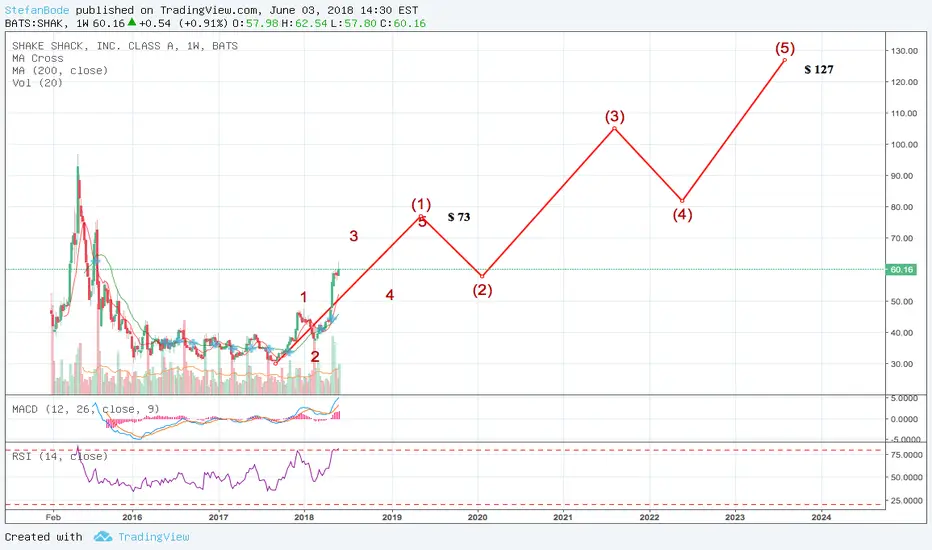
Task: Click the Feb label on time axis
Action: click(53, 517)
